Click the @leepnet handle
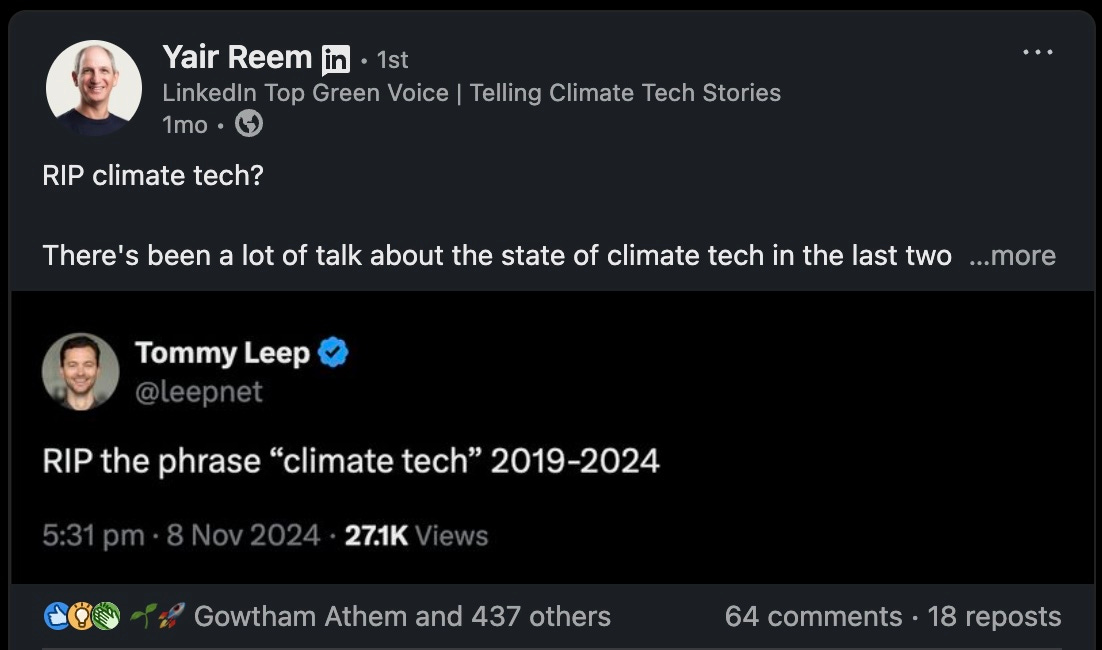1102x650 pixels. point(198,391)
